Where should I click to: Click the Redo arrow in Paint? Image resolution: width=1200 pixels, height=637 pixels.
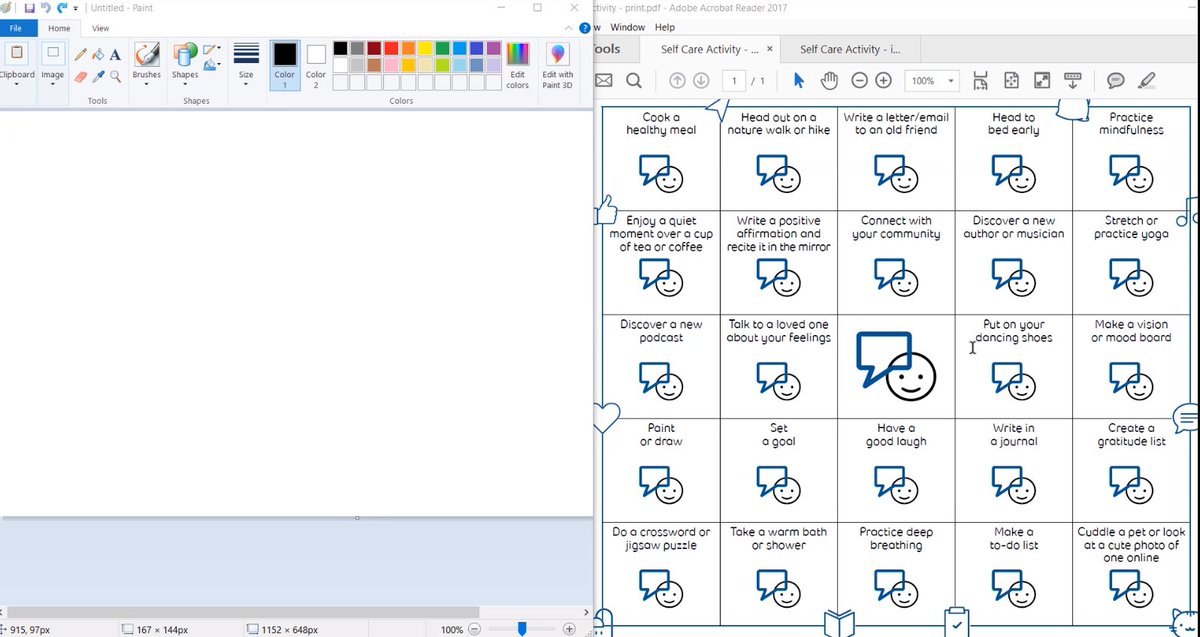62,8
